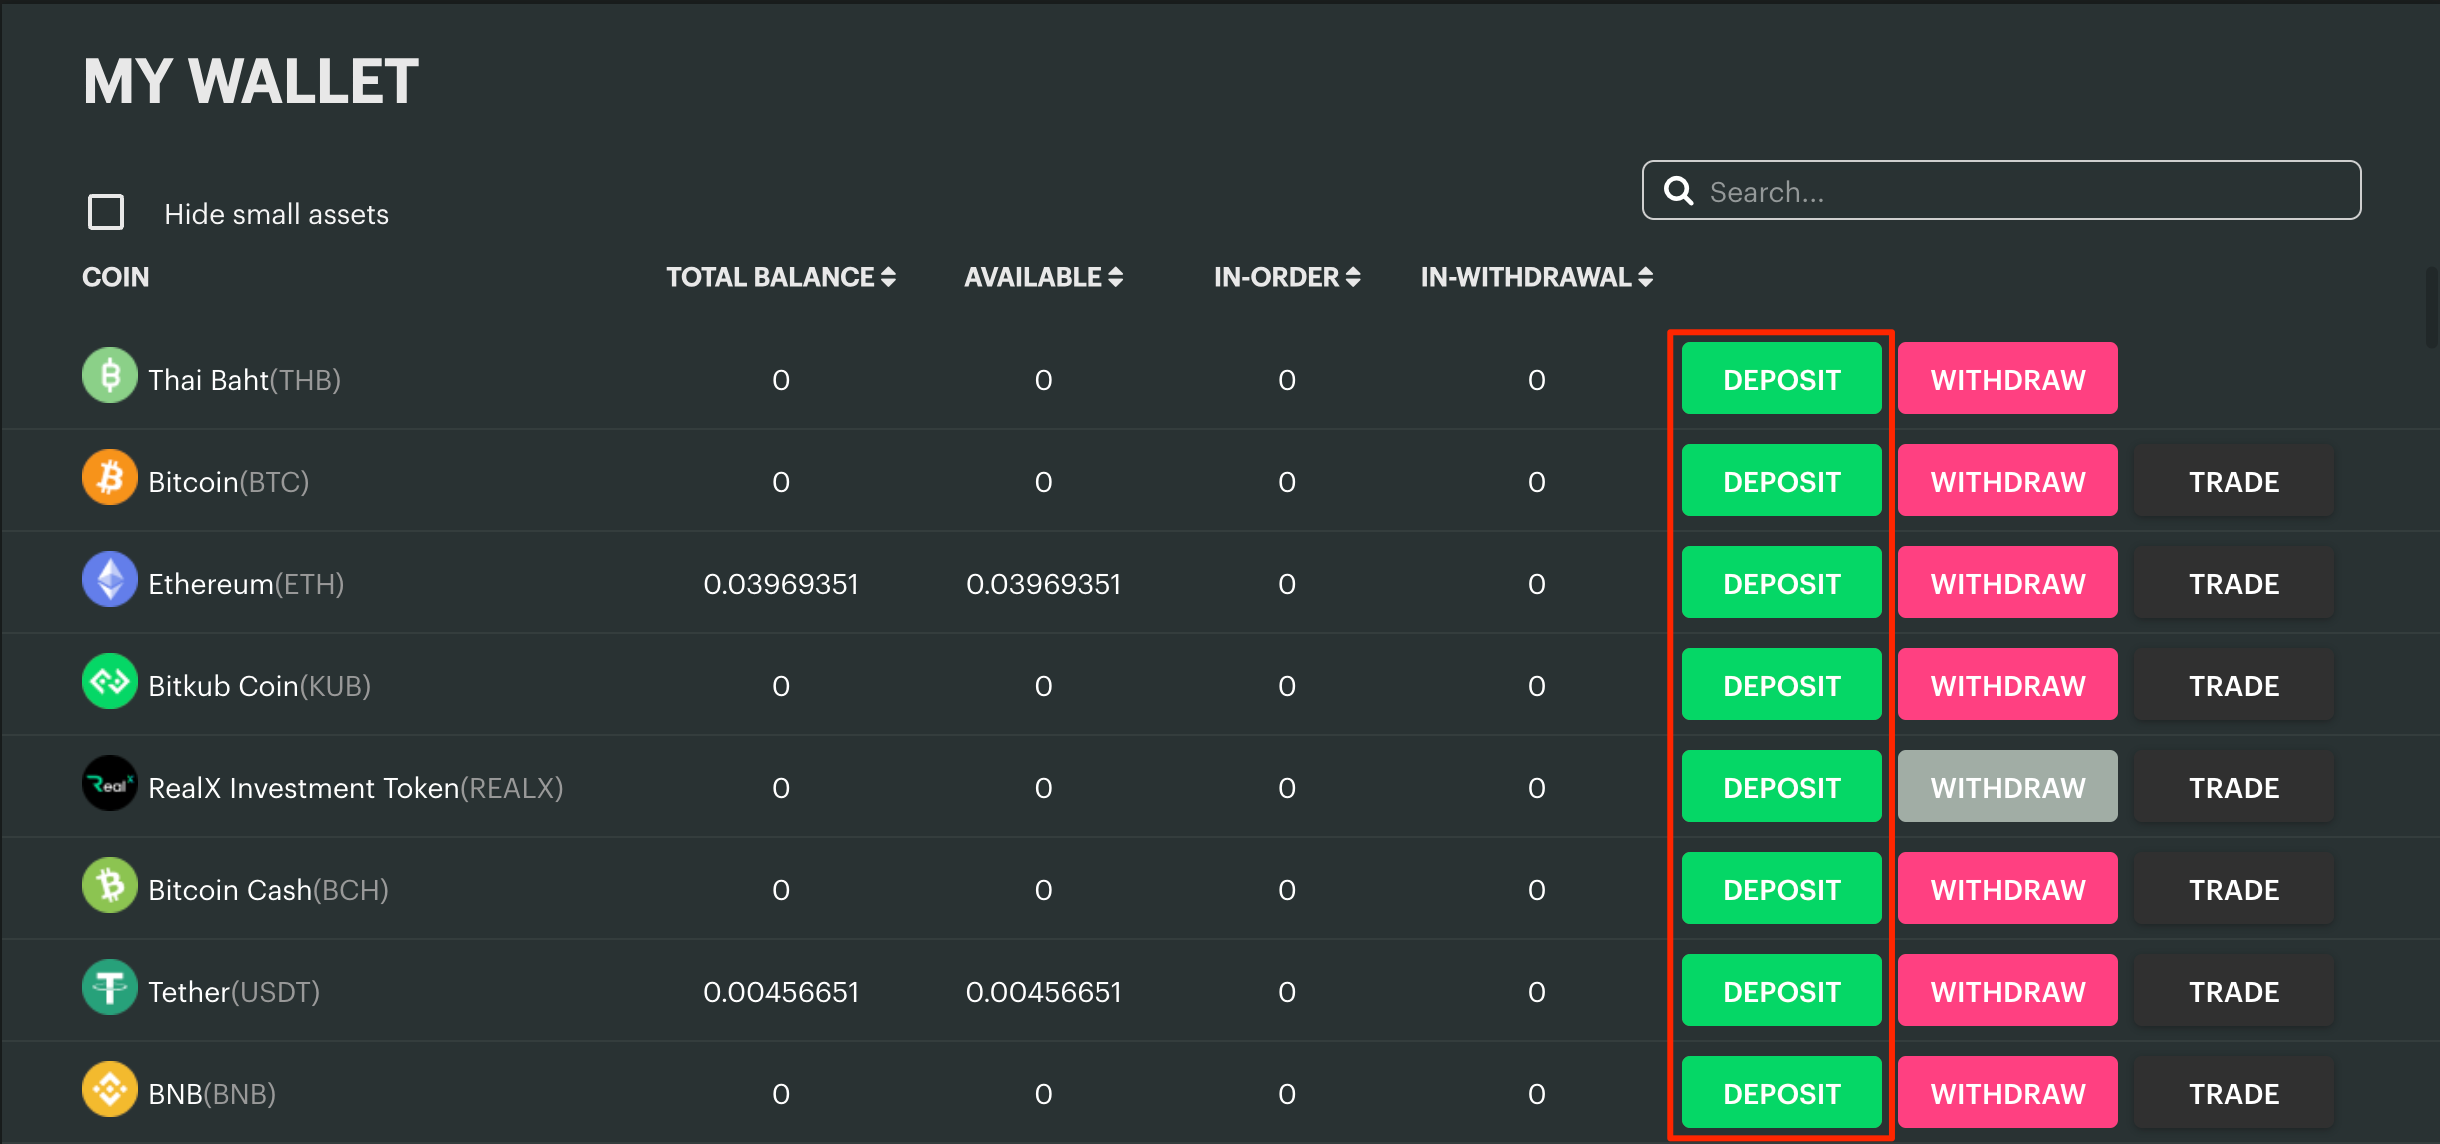Sort by In-Withdrawal column
The image size is (2440, 1144).
1536,277
